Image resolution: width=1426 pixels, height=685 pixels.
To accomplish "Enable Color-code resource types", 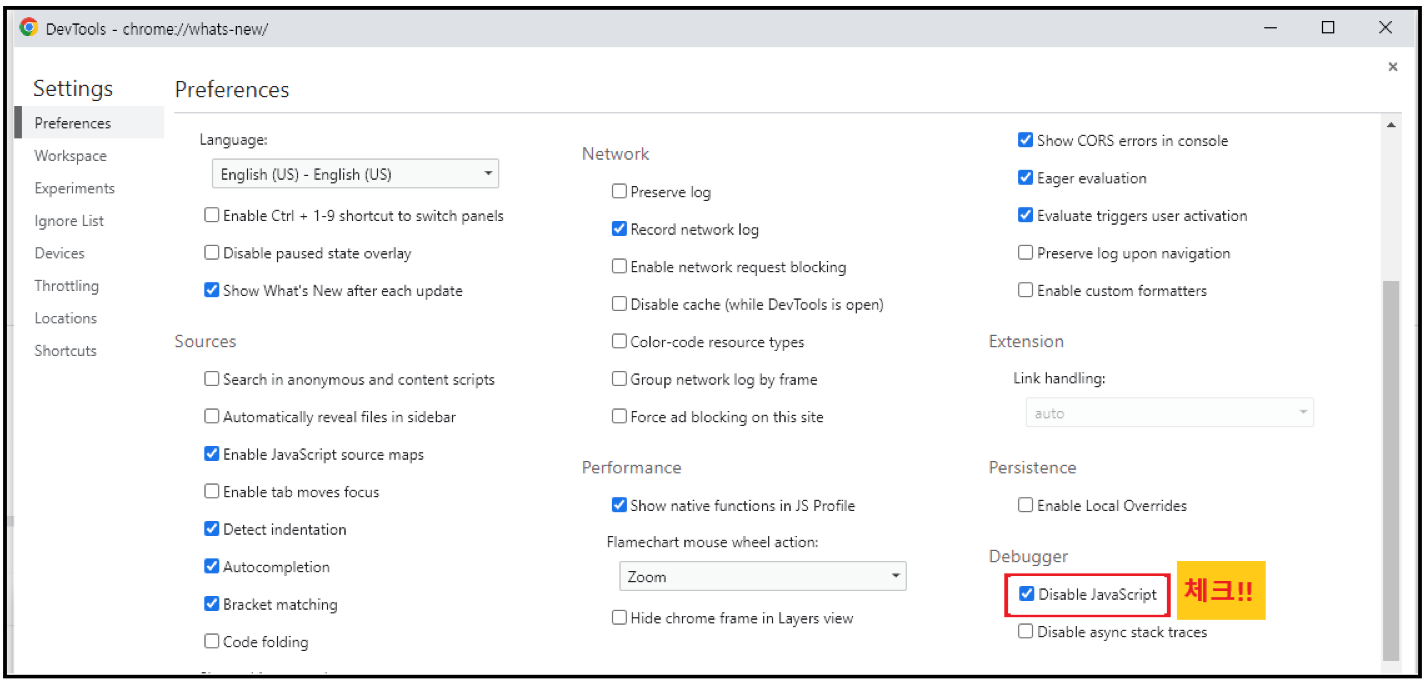I will click(x=619, y=341).
